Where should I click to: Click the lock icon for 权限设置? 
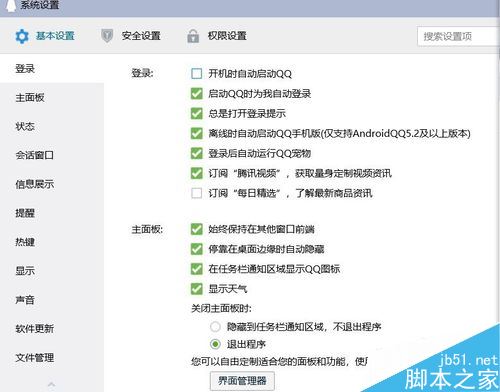pos(193,36)
